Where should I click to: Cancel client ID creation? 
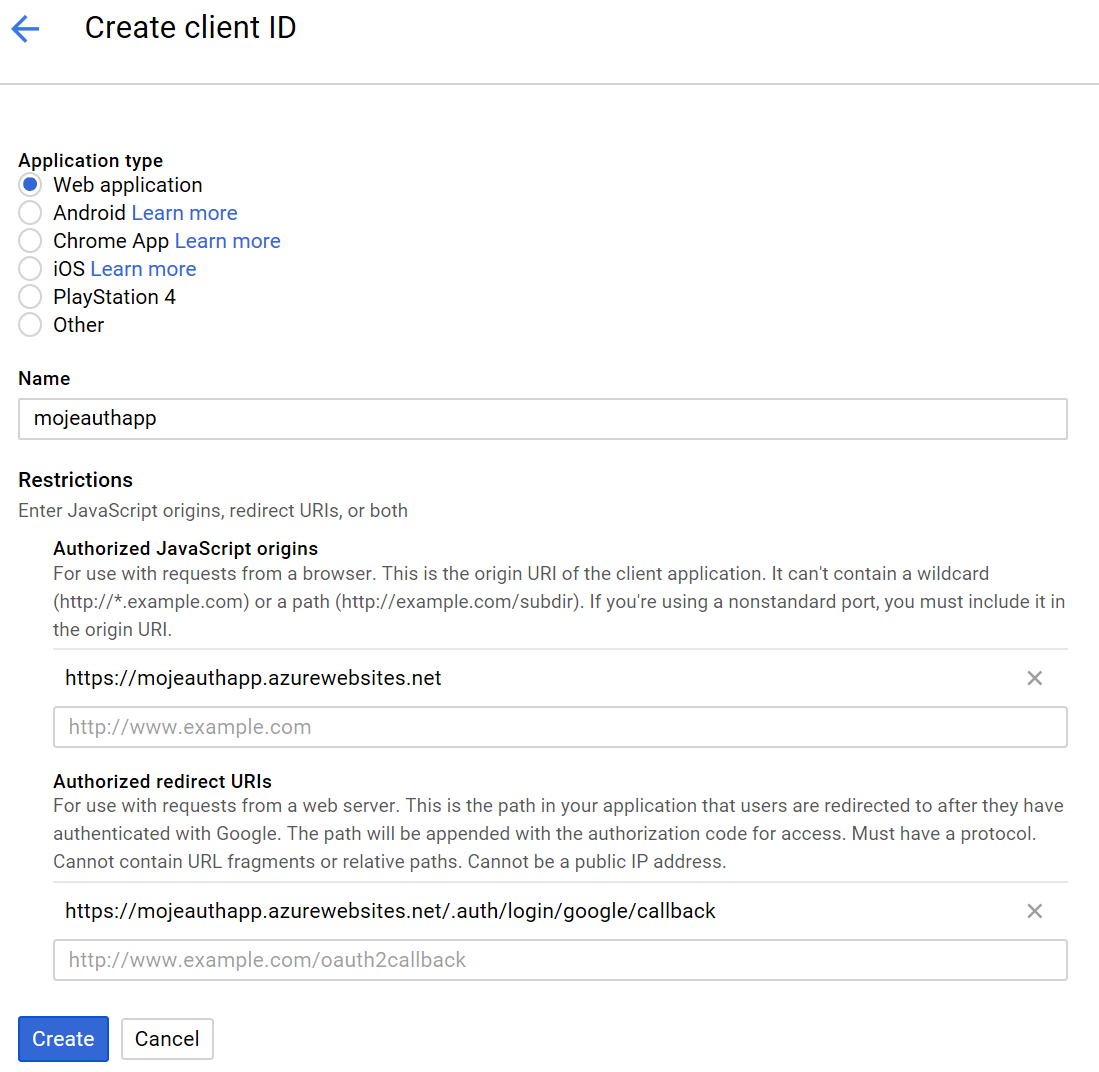pyautogui.click(x=167, y=1038)
